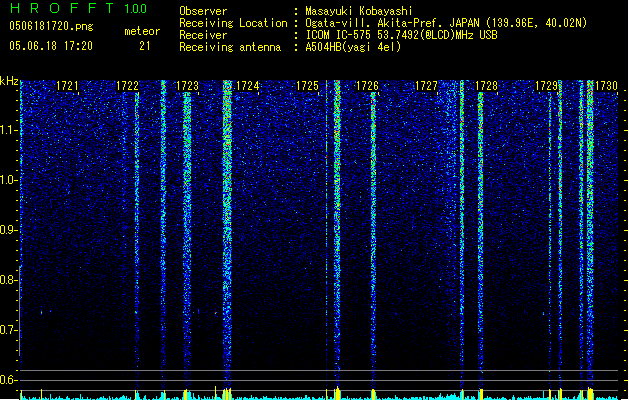Click the 1.0 frequency axis label
Screen dimensions: 629x400
(9, 180)
